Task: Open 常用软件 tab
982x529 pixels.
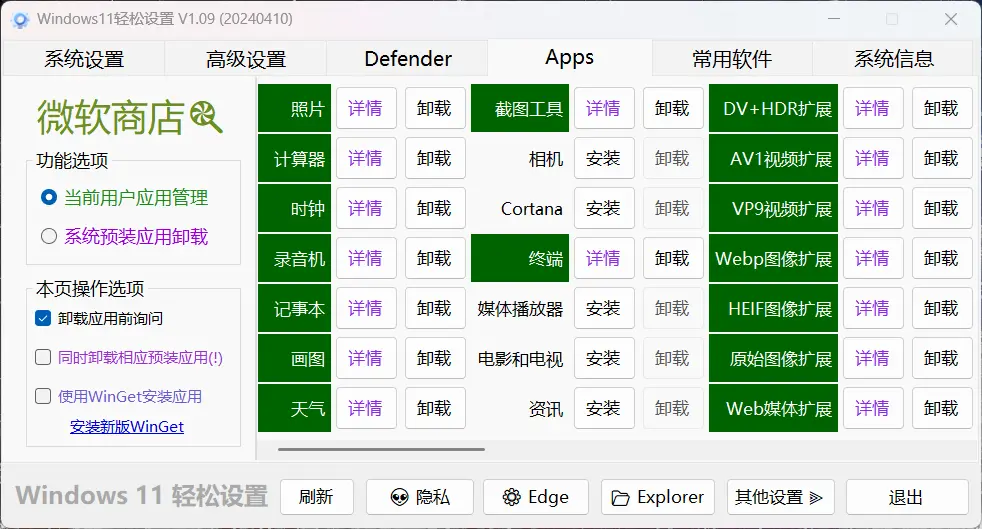Action: coord(731,59)
